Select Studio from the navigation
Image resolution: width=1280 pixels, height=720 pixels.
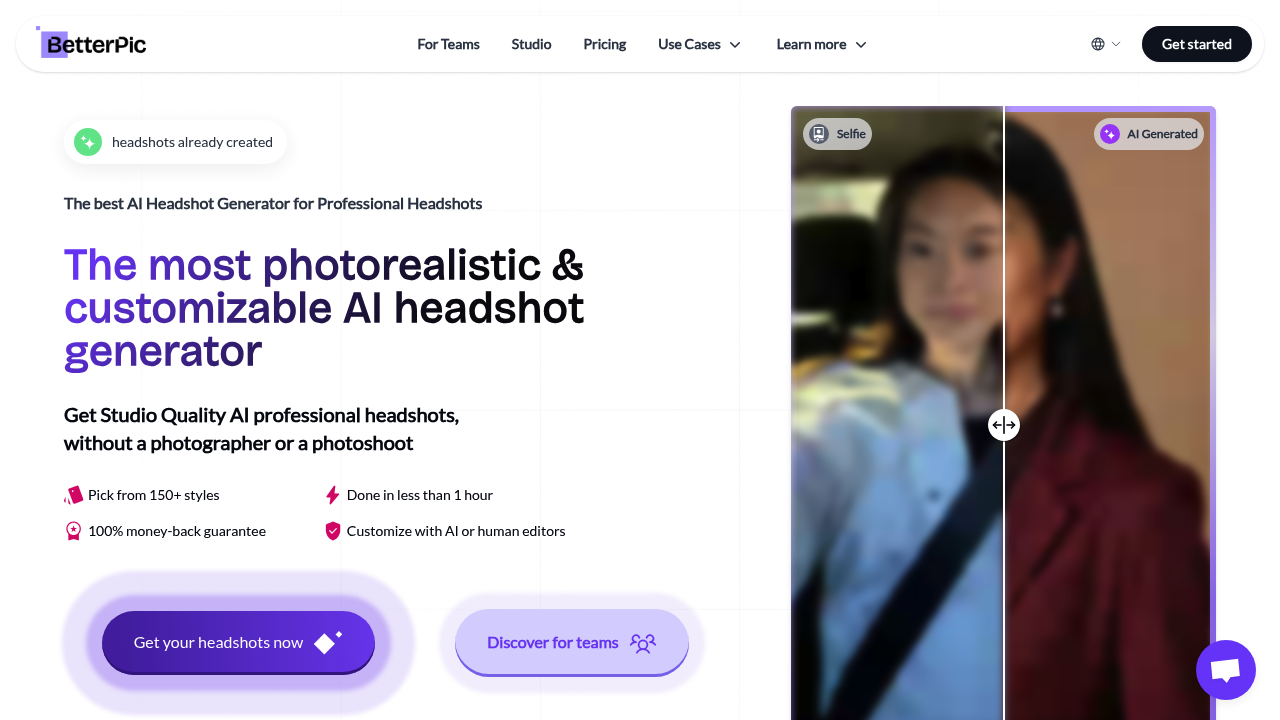click(531, 44)
